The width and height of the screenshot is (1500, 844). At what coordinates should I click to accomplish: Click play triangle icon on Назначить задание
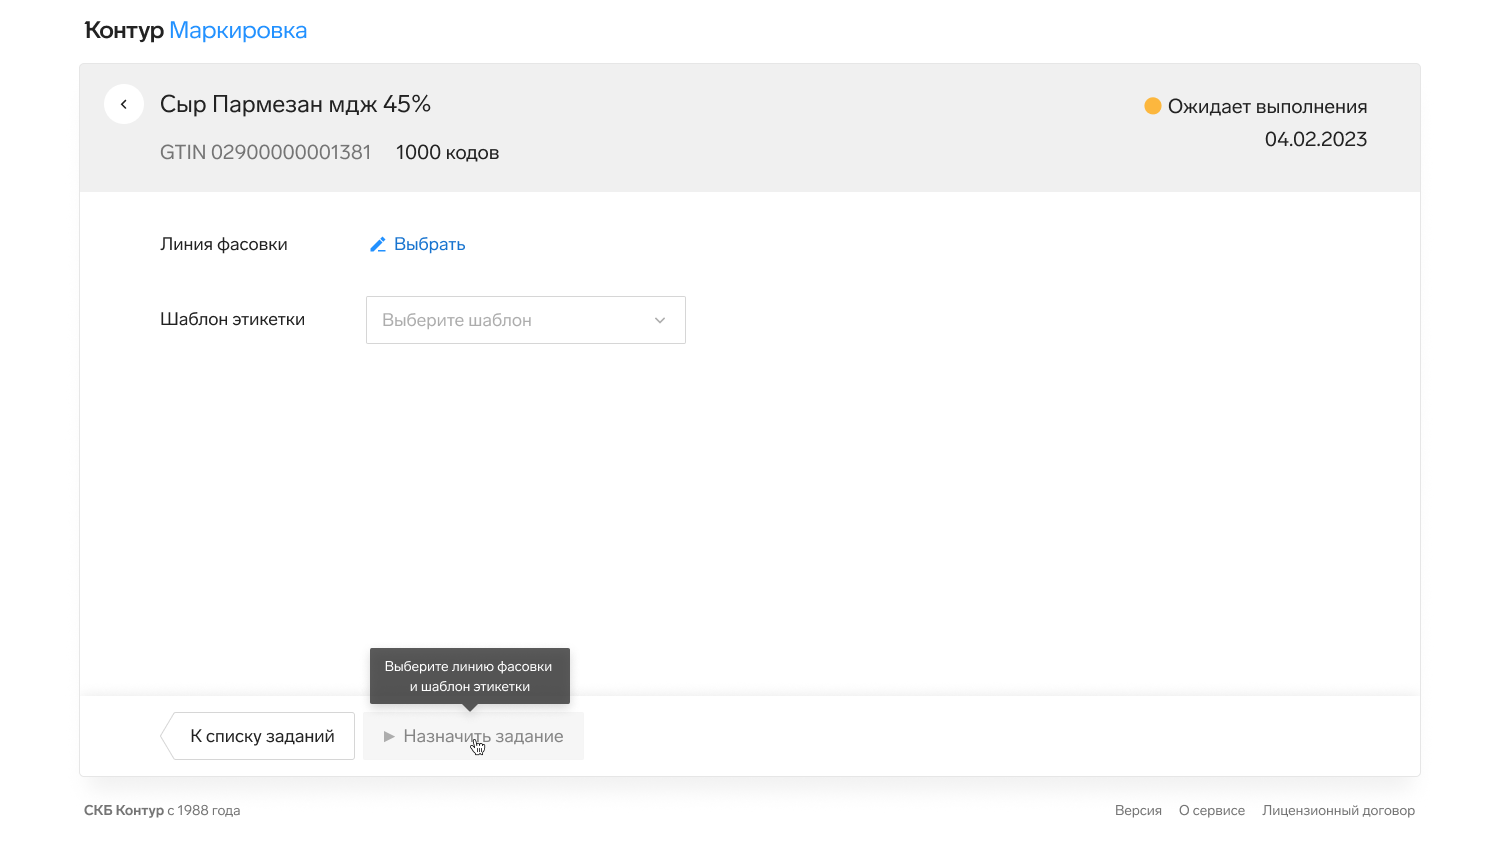(x=389, y=736)
